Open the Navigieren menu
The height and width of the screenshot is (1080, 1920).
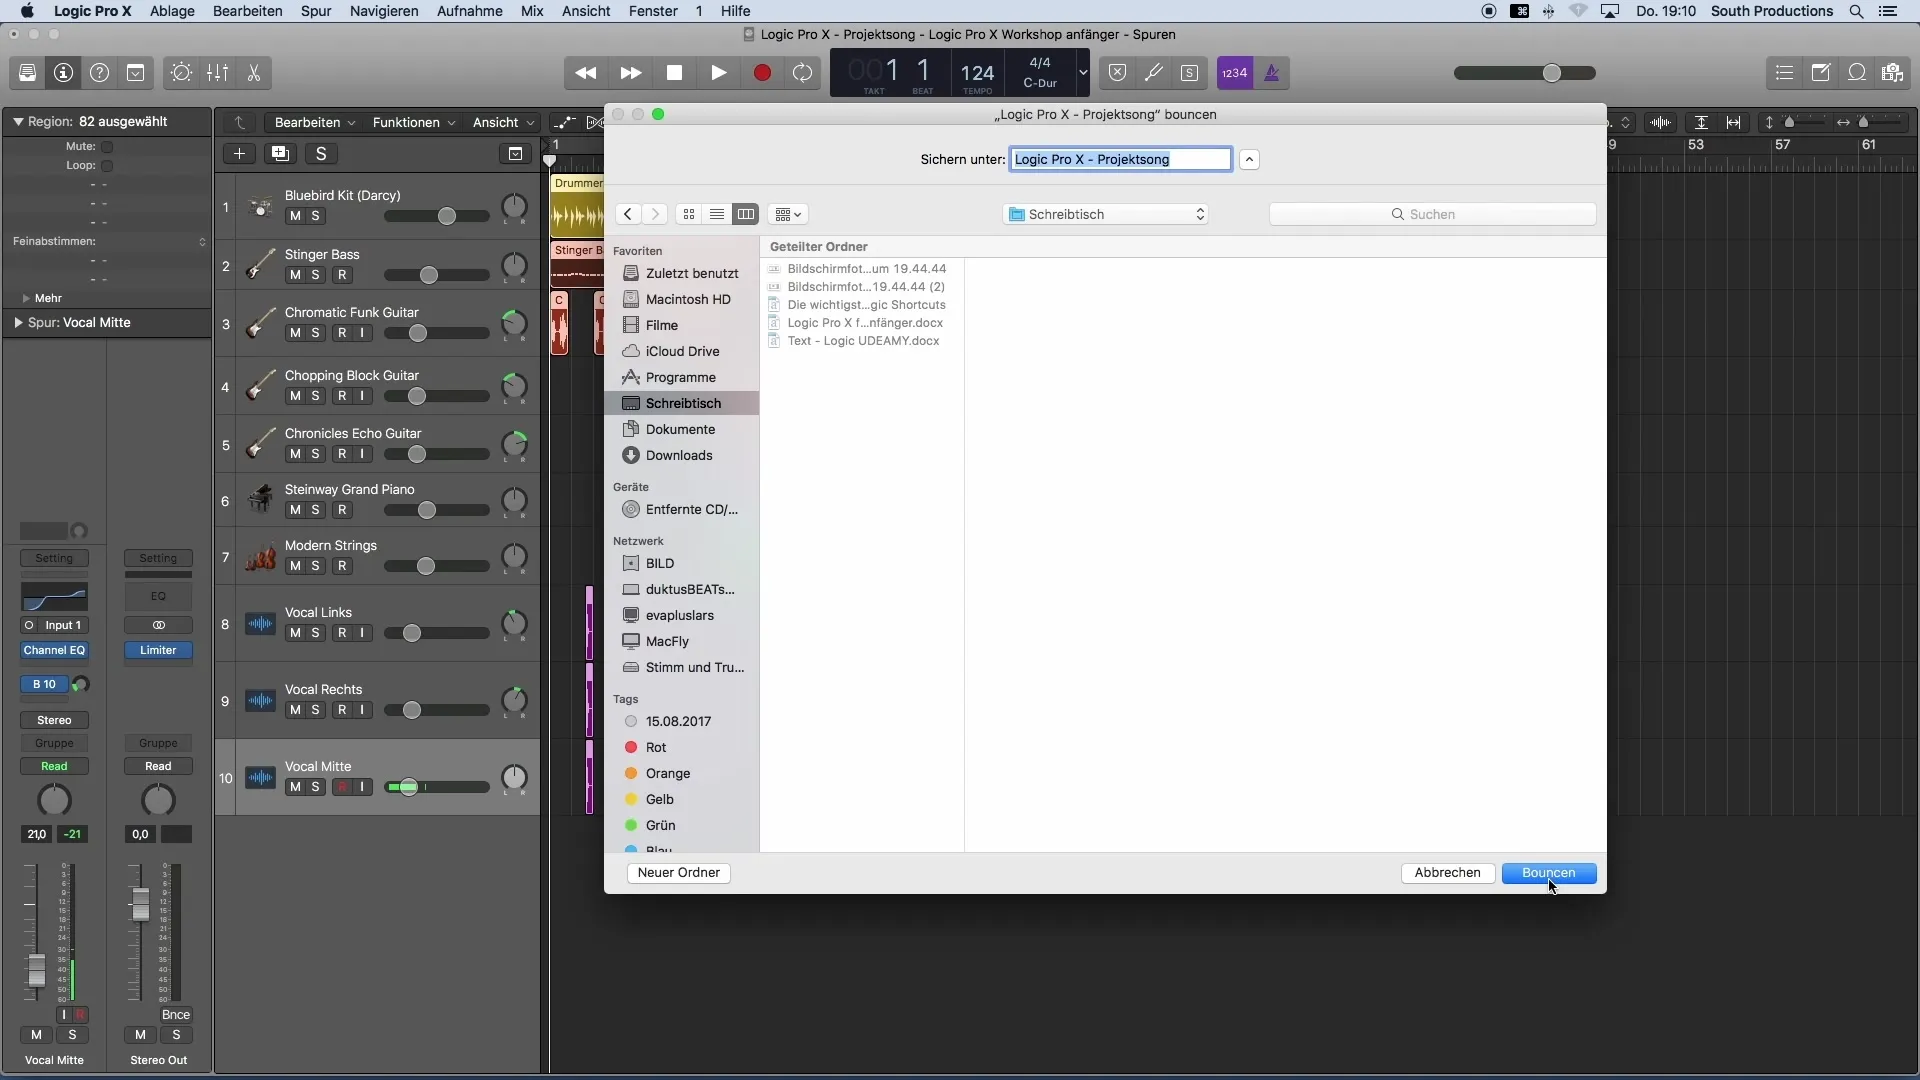(384, 11)
